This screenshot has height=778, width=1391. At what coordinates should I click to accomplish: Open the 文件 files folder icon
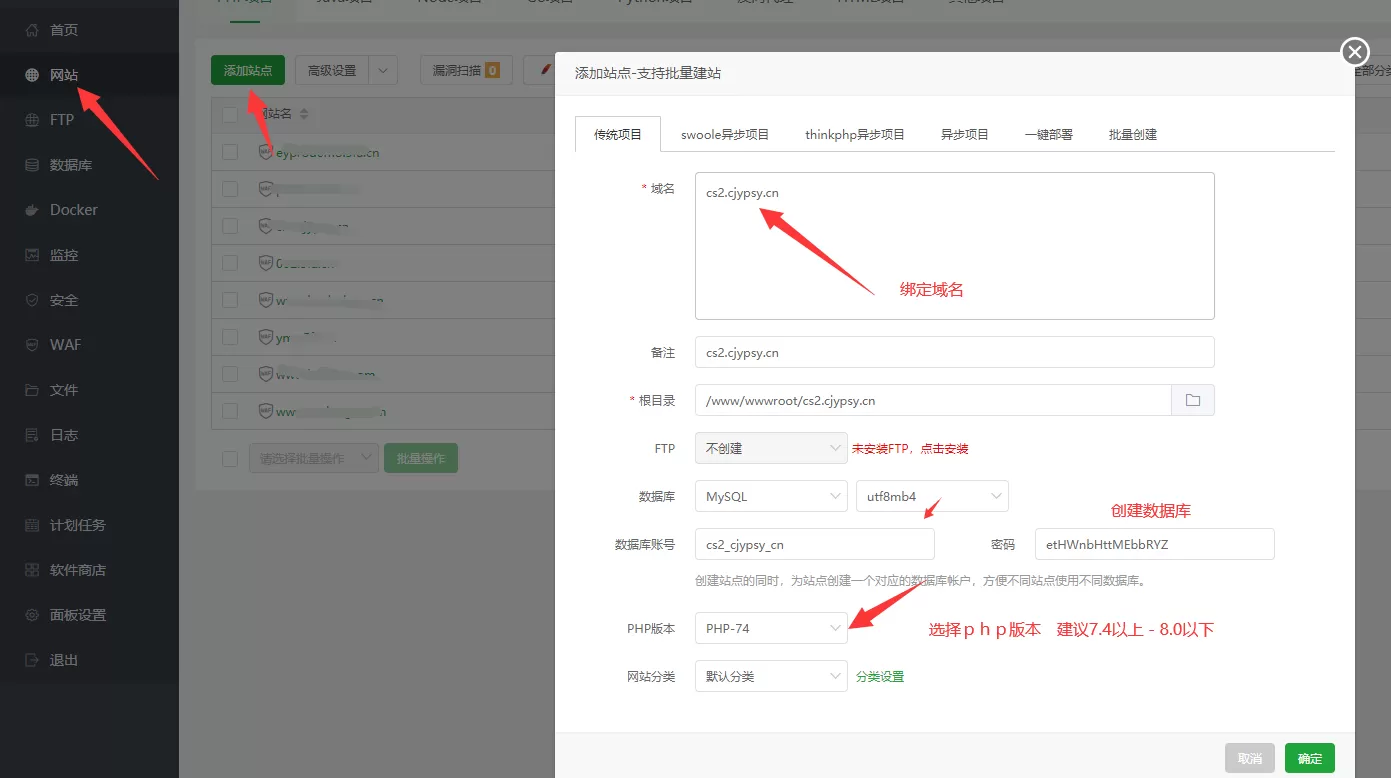tap(32, 390)
